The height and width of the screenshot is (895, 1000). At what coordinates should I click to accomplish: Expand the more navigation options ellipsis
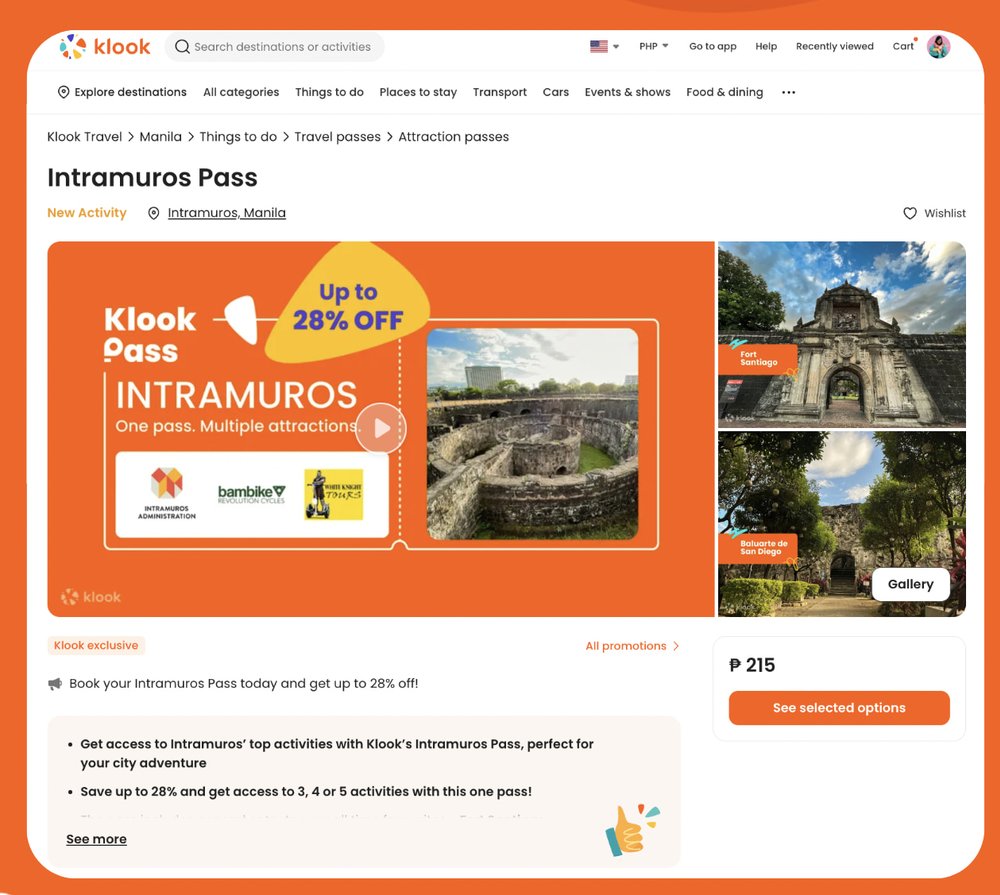click(x=788, y=92)
